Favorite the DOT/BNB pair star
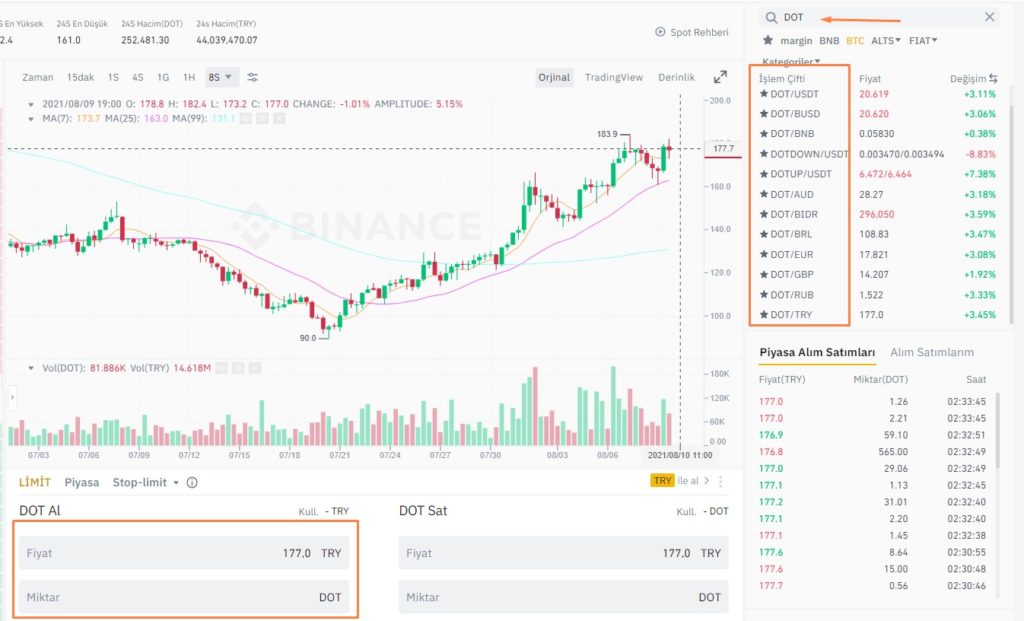The width and height of the screenshot is (1024, 621). point(764,134)
